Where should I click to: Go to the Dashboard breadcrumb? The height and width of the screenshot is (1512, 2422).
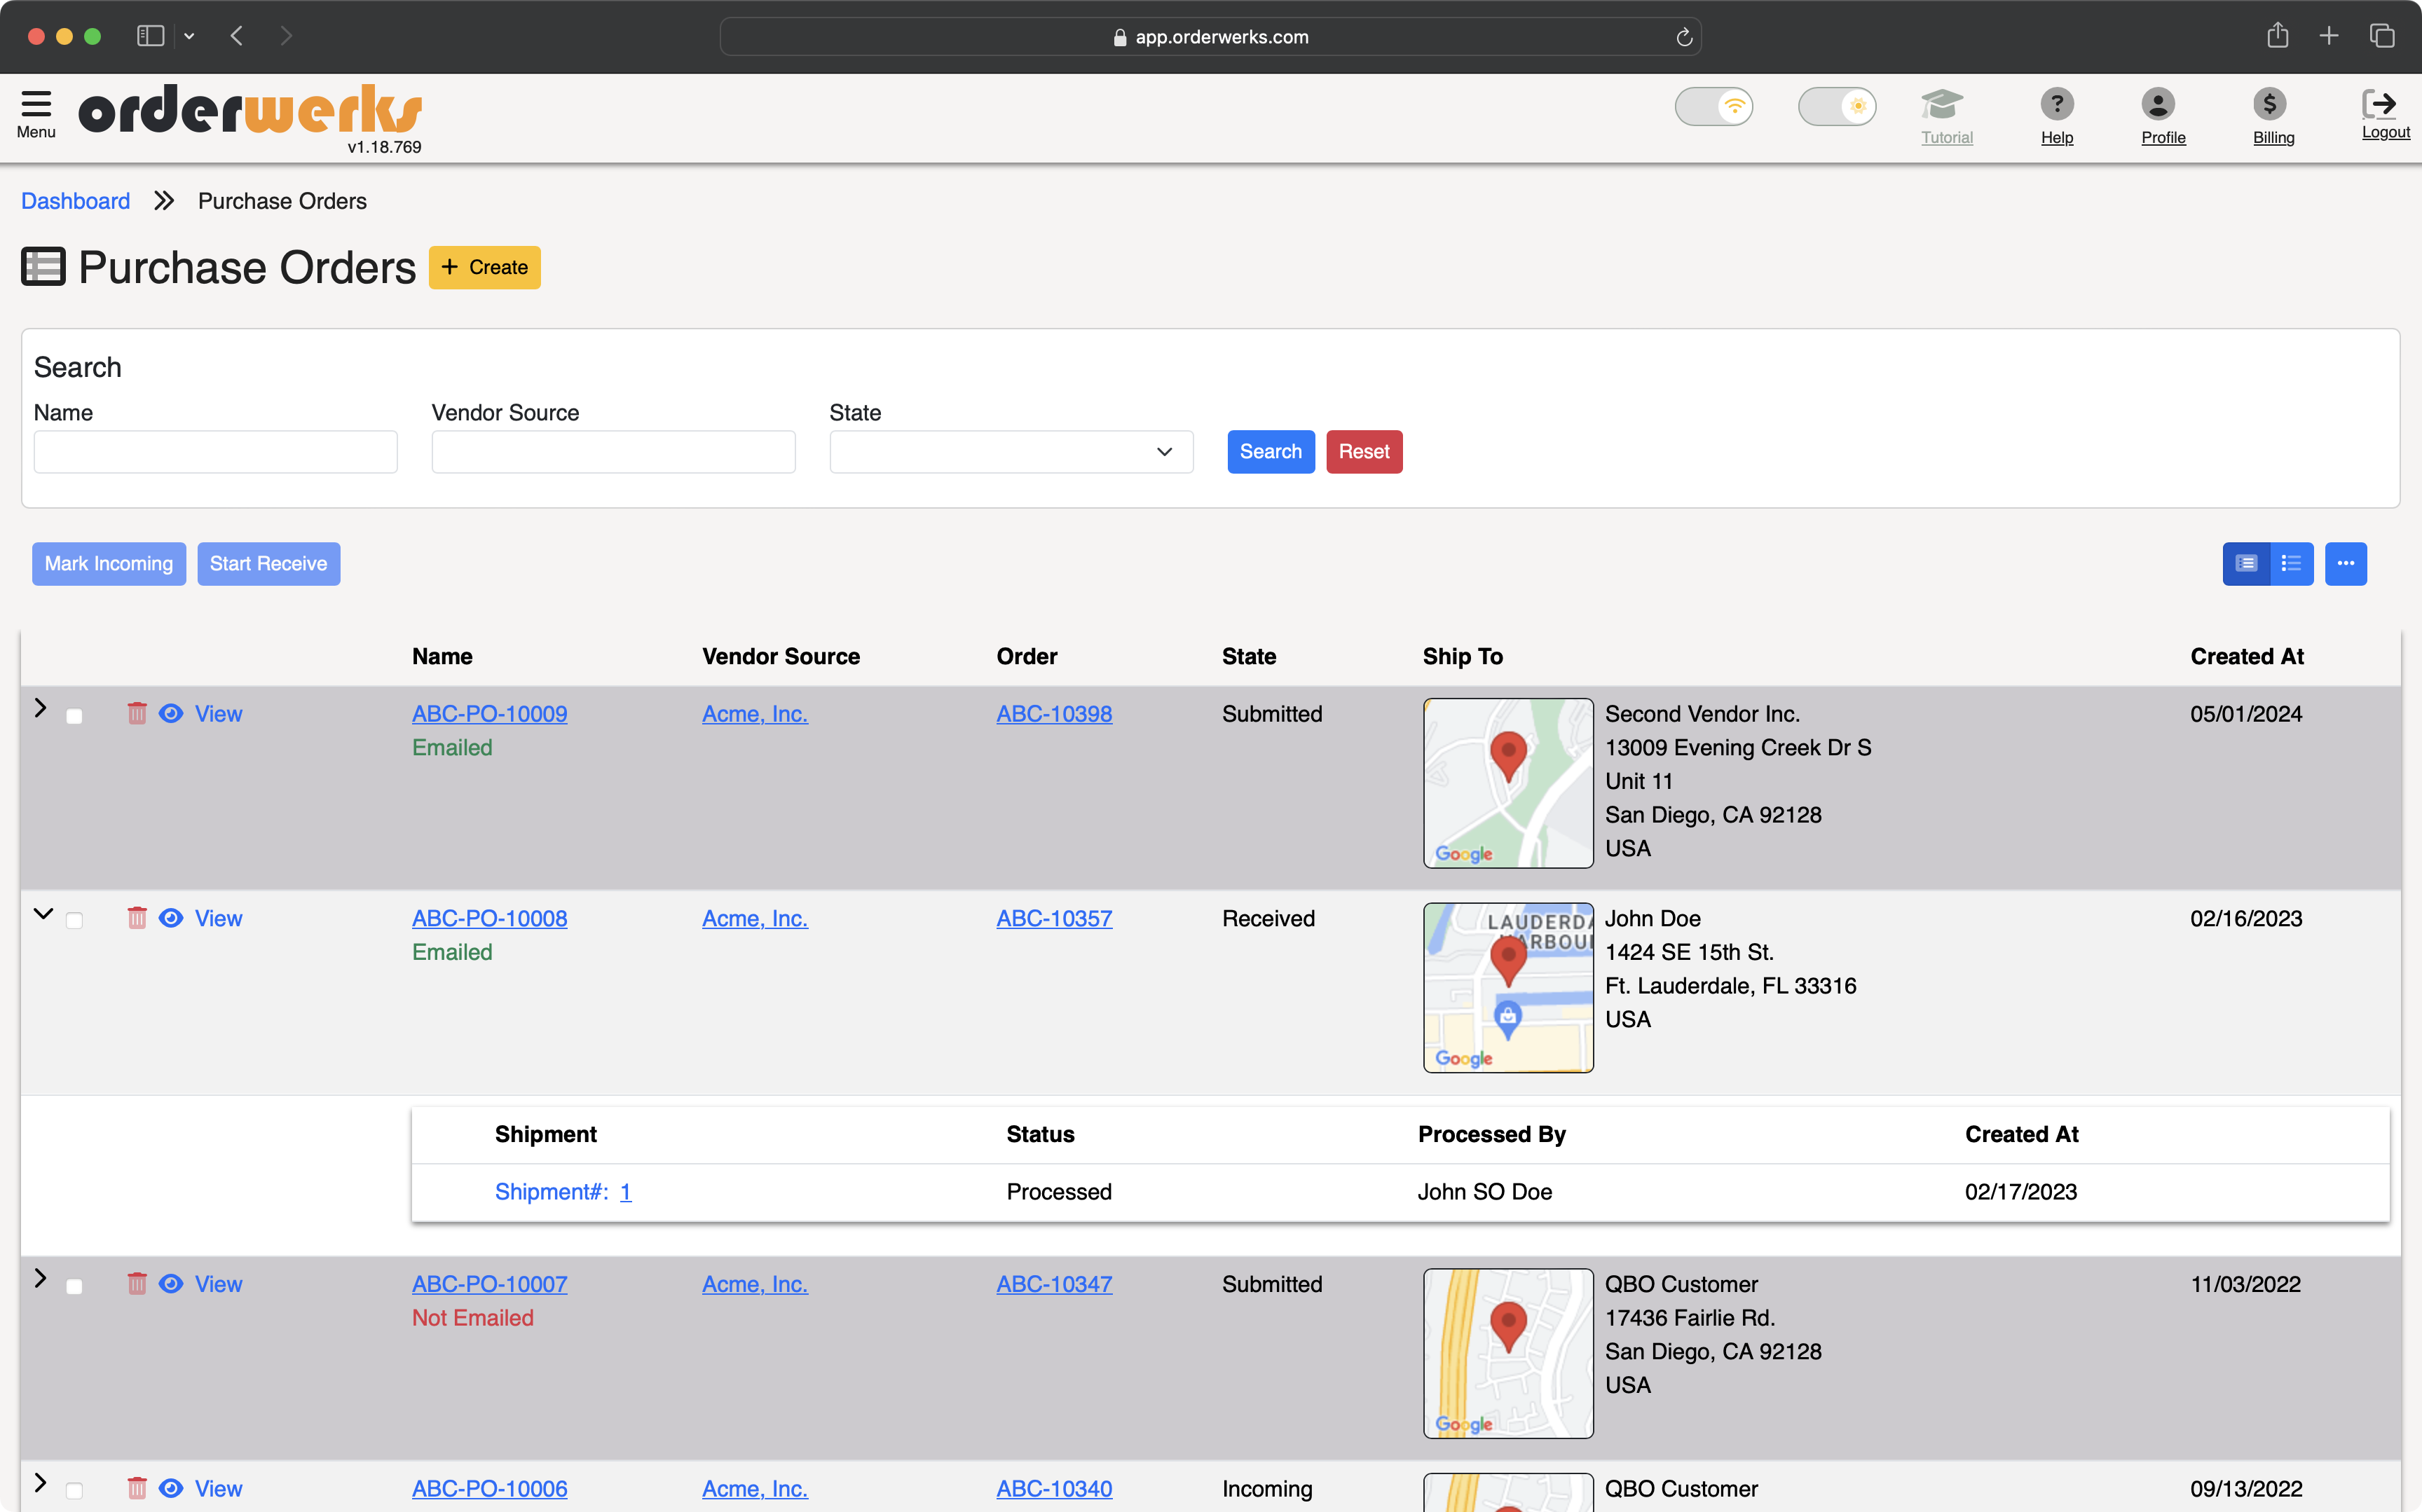76,201
